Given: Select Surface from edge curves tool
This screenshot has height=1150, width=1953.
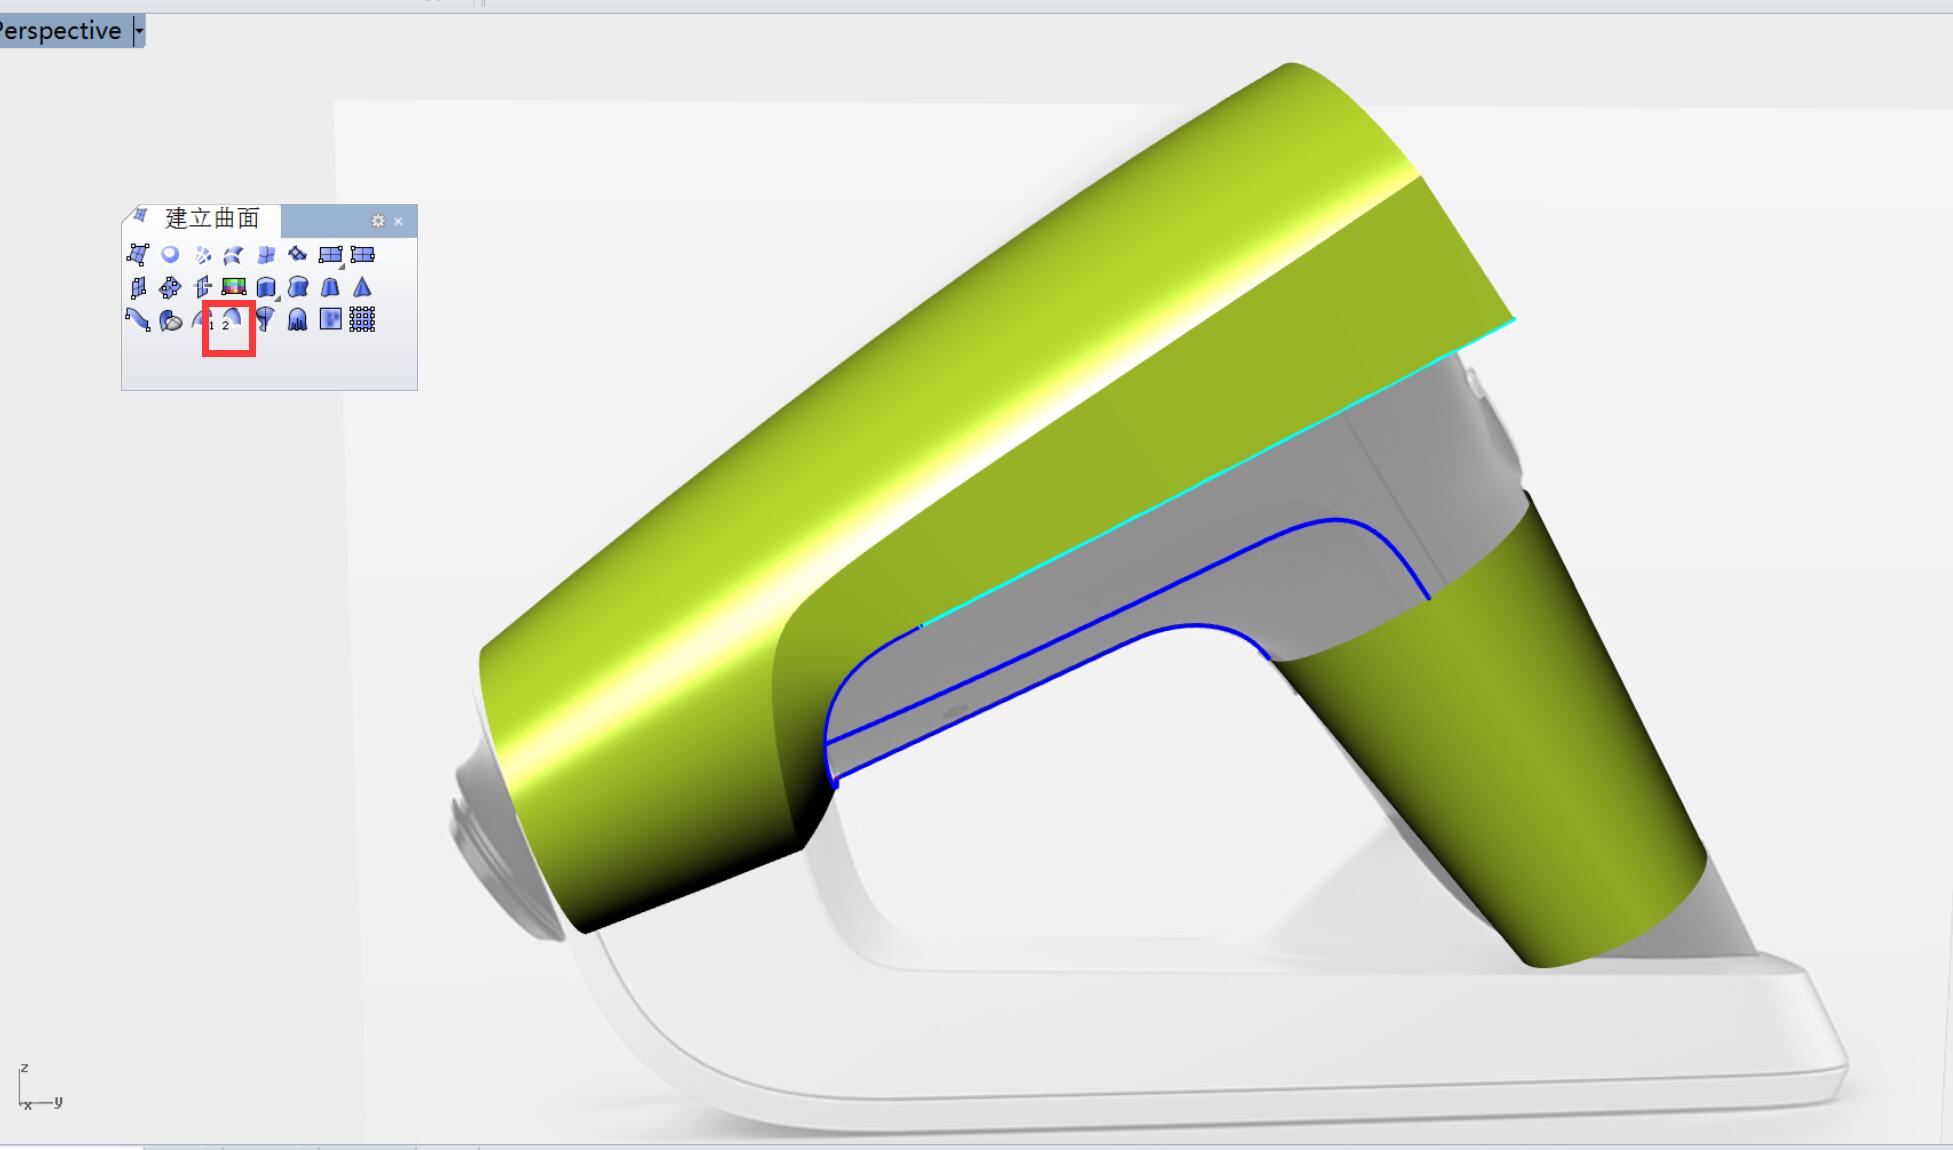Looking at the screenshot, I should tap(266, 255).
